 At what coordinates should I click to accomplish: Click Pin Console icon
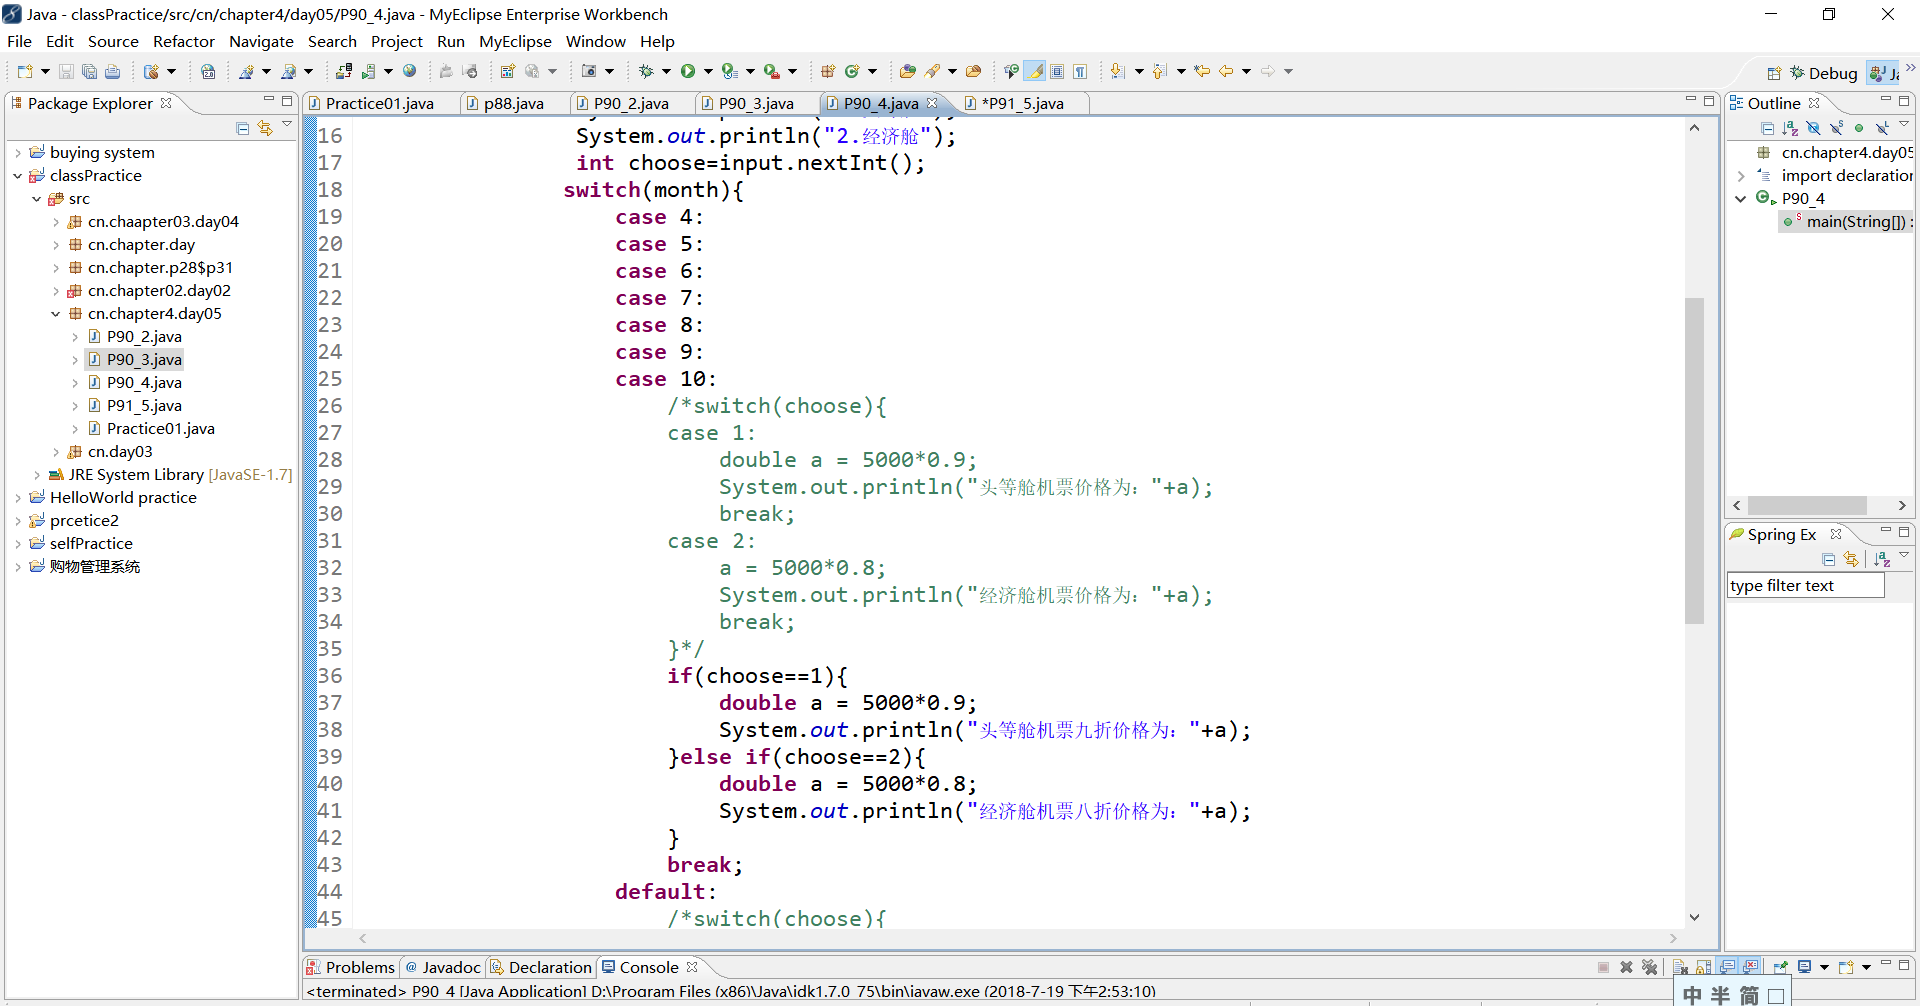click(1780, 967)
